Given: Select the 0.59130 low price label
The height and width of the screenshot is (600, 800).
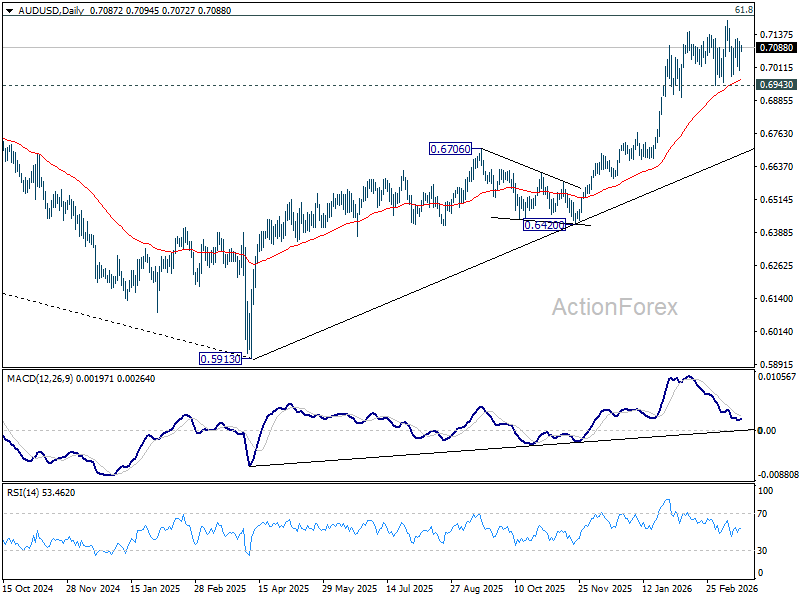Looking at the screenshot, I should tap(220, 359).
